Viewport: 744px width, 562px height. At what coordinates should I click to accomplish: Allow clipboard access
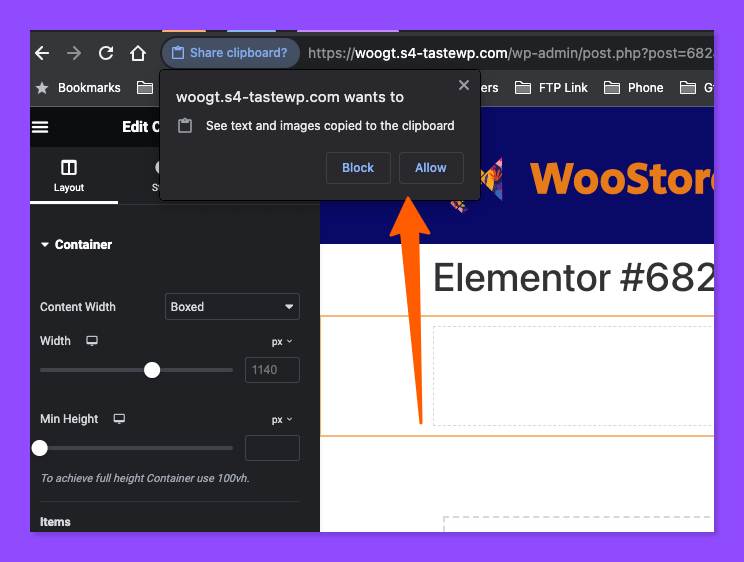pyautogui.click(x=431, y=168)
